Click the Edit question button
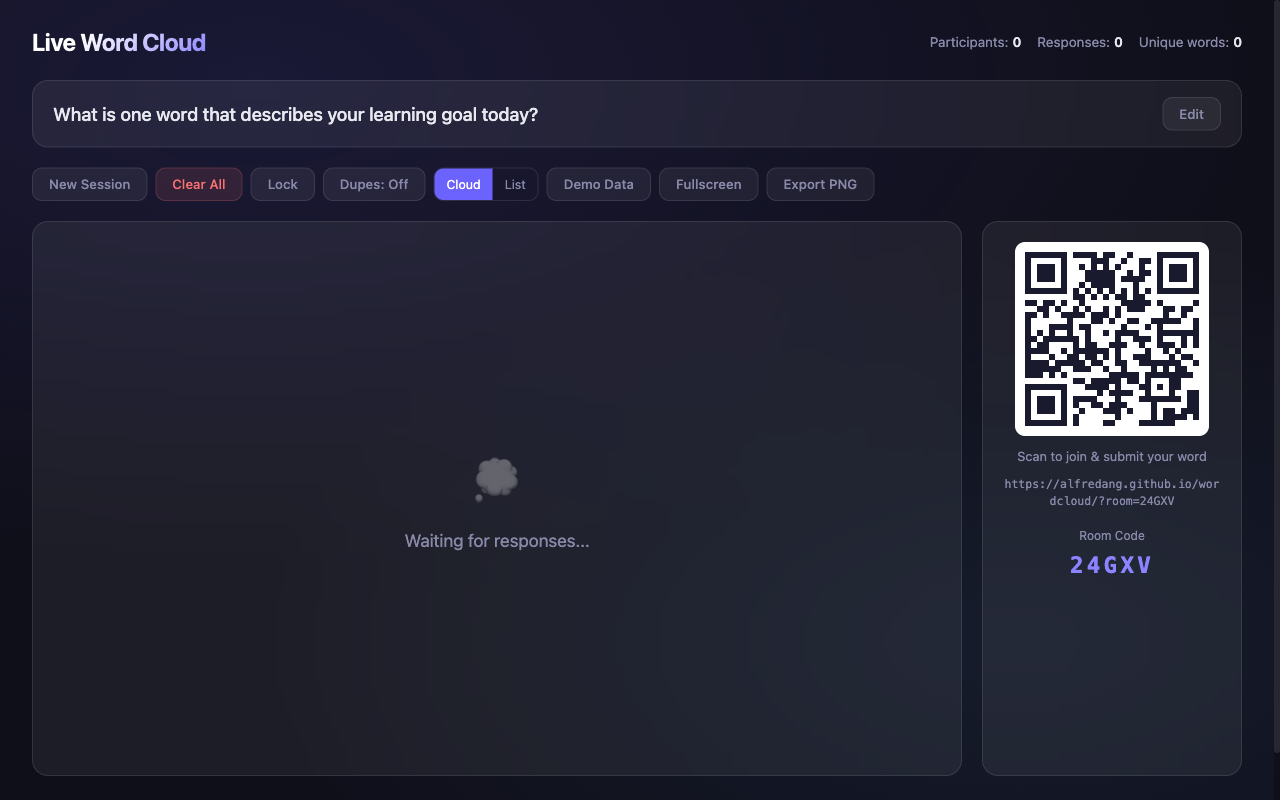Image resolution: width=1280 pixels, height=800 pixels. [x=1191, y=114]
